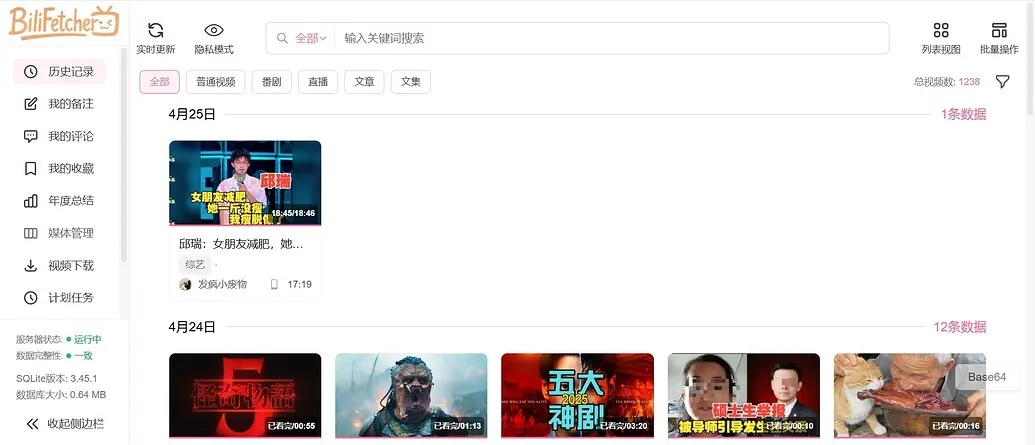1035x445 pixels.
Task: Click SQLite版本: 3.45.1 text
Action: pos(57,378)
